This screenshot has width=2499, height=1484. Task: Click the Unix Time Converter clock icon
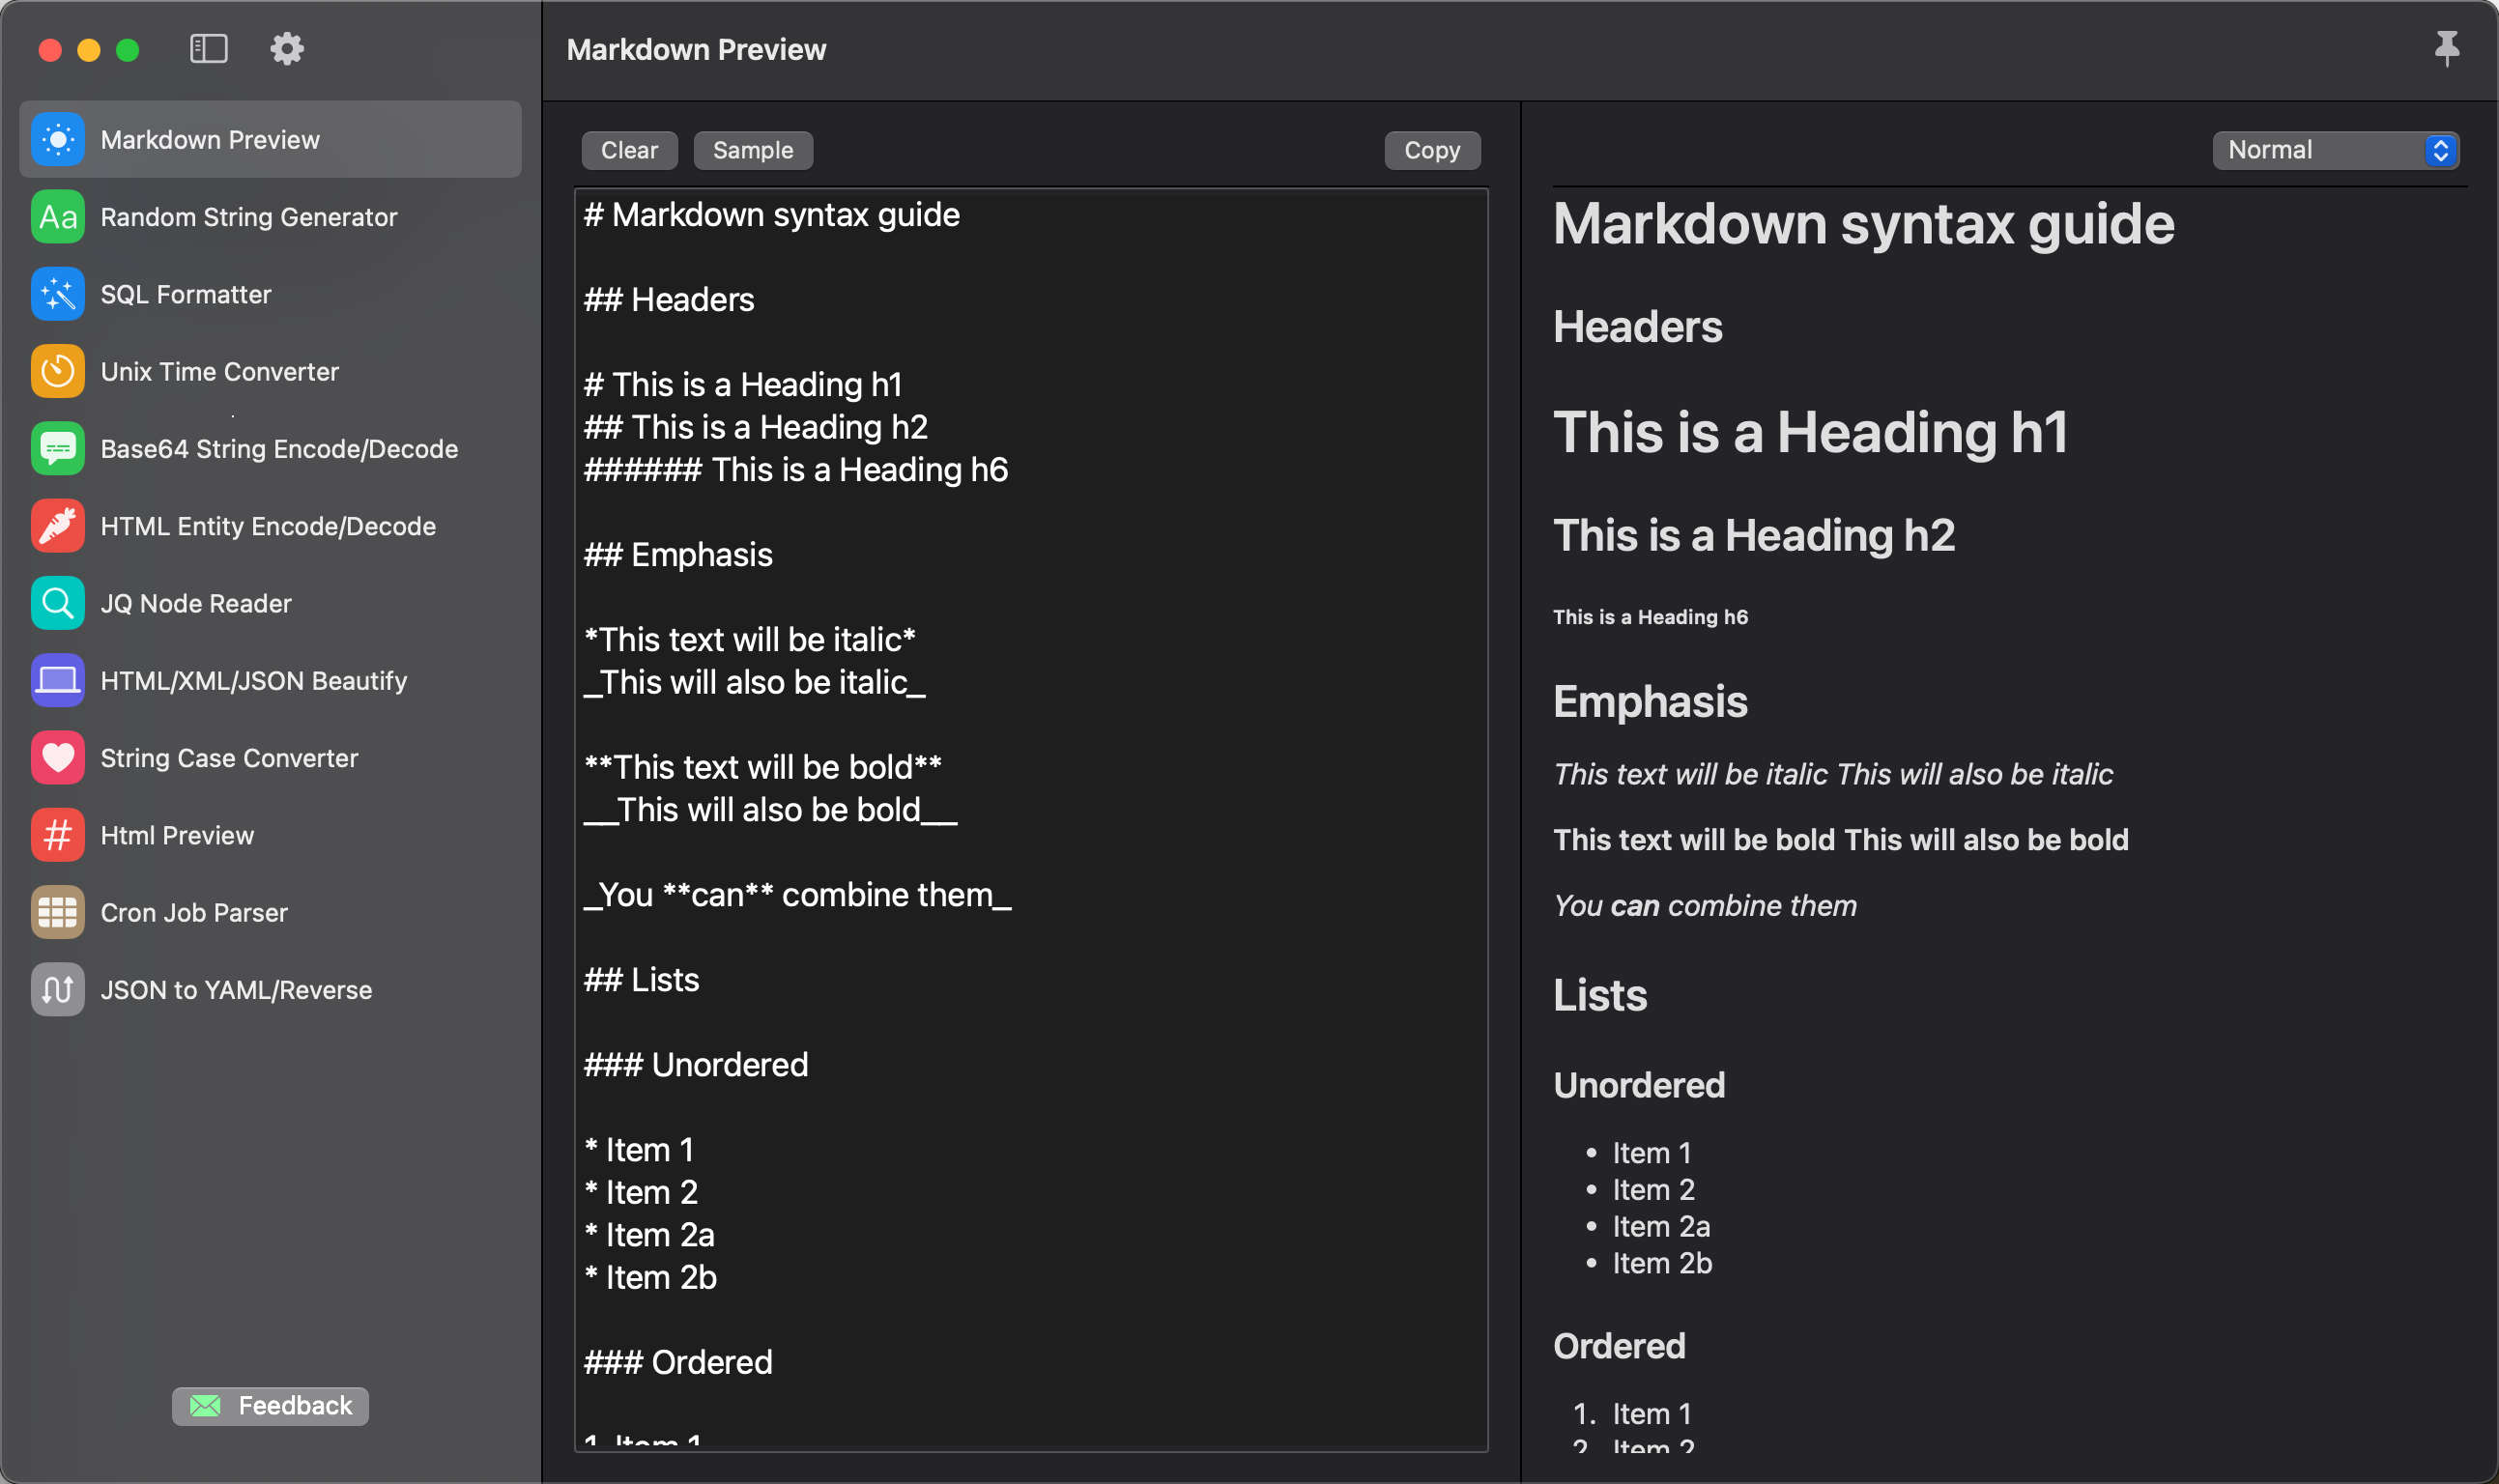[x=58, y=371]
